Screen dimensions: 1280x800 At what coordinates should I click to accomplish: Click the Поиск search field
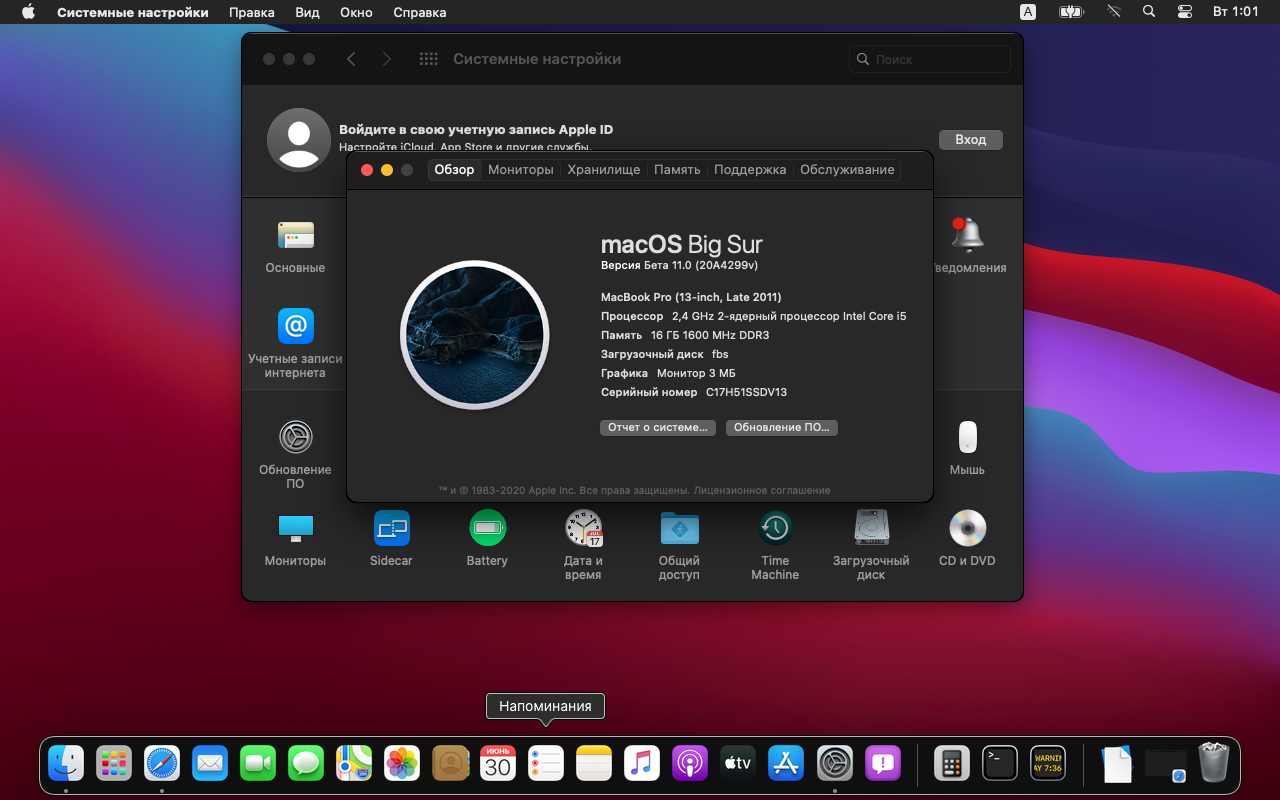pyautogui.click(x=930, y=59)
